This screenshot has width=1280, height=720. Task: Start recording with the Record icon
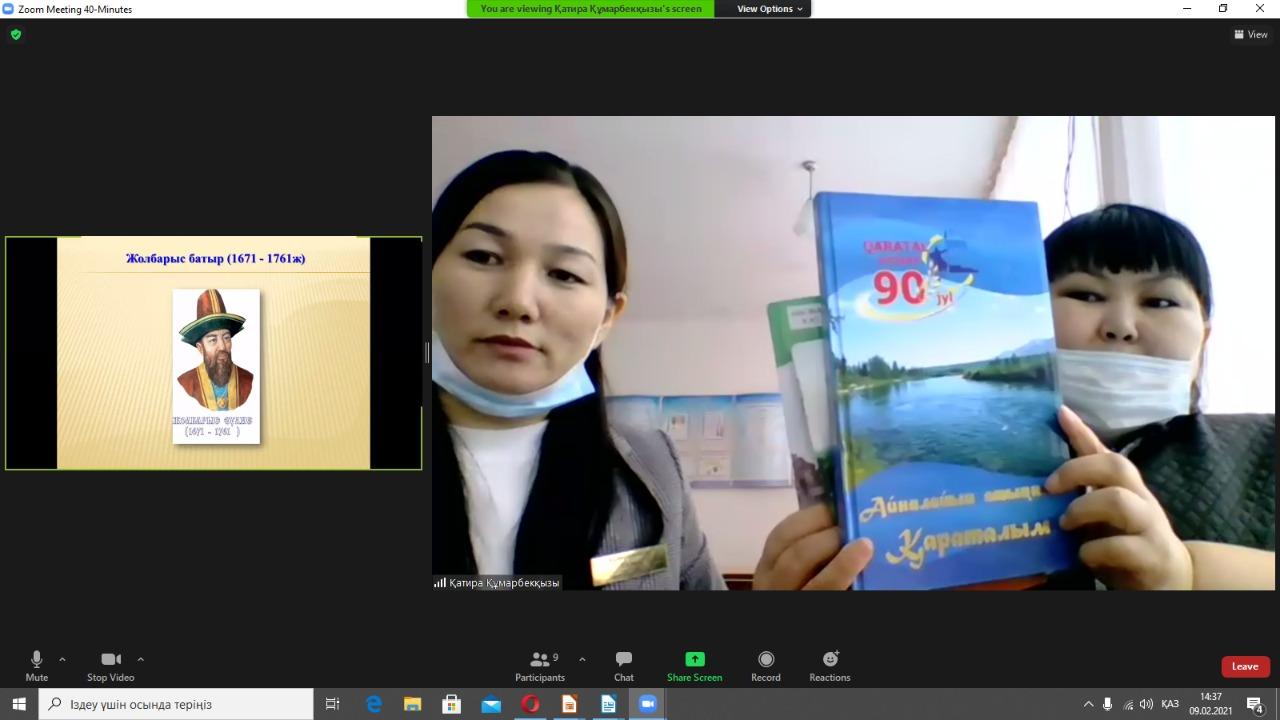point(766,665)
